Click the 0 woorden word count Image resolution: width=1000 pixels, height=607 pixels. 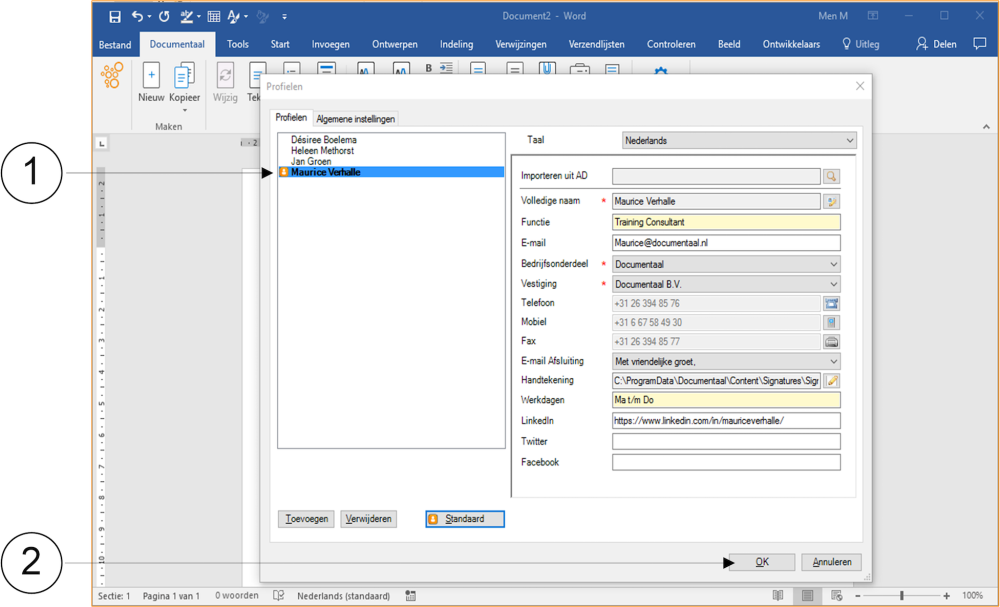coord(237,596)
